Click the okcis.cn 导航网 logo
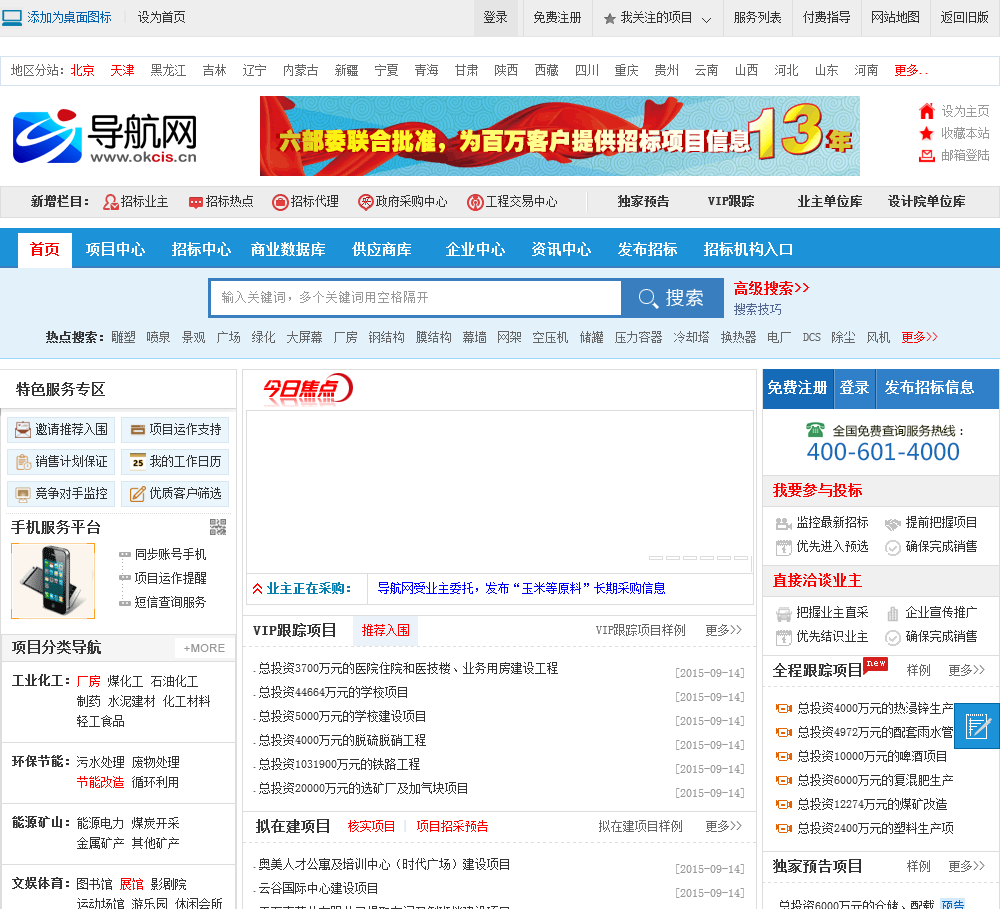This screenshot has width=1000, height=909. pyautogui.click(x=105, y=137)
